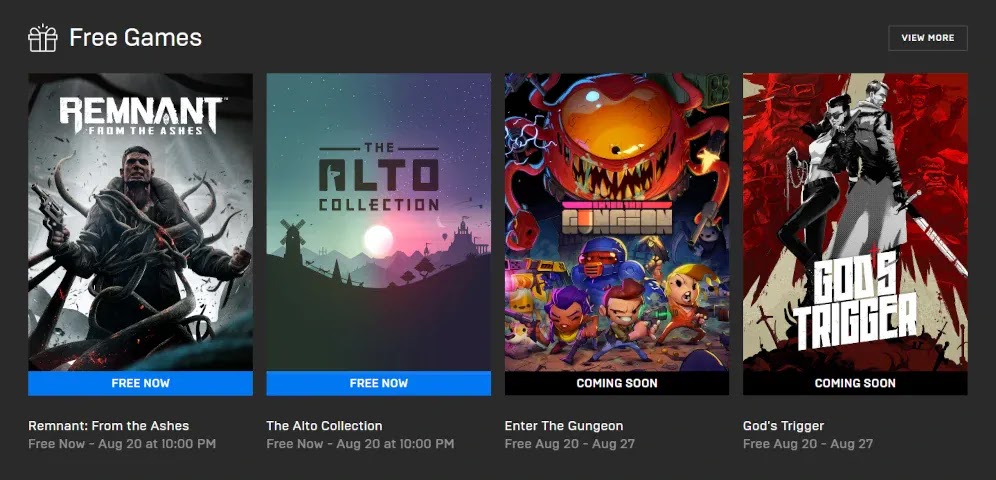Viewport: 996px width, 480px height.
Task: Click the gift box icon beside Free Games
Action: click(x=43, y=38)
